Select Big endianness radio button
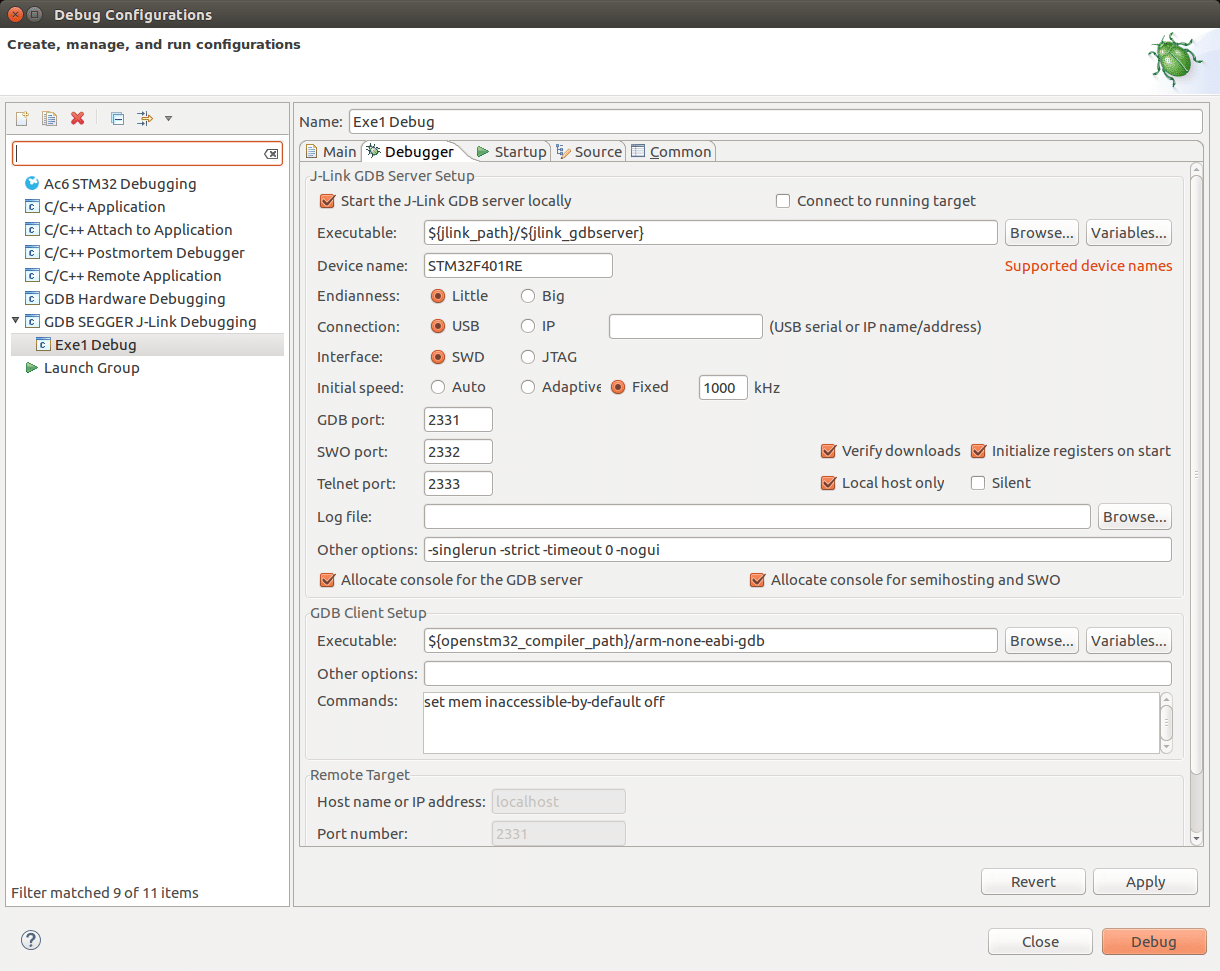The image size is (1220, 971). coord(528,296)
